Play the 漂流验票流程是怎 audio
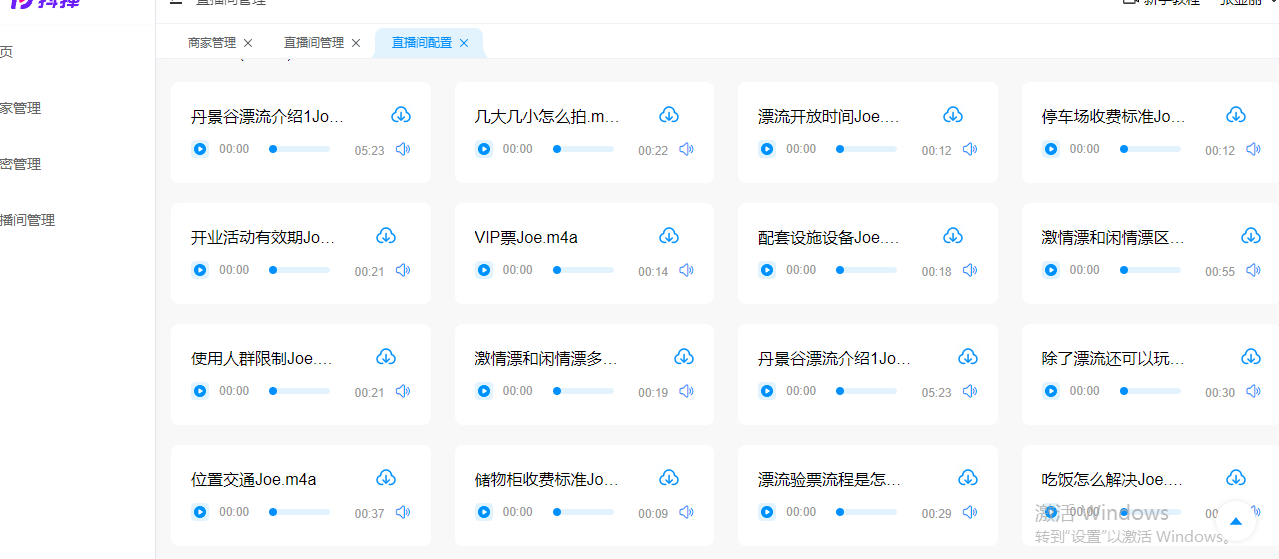The height and width of the screenshot is (559, 1279). 767,512
